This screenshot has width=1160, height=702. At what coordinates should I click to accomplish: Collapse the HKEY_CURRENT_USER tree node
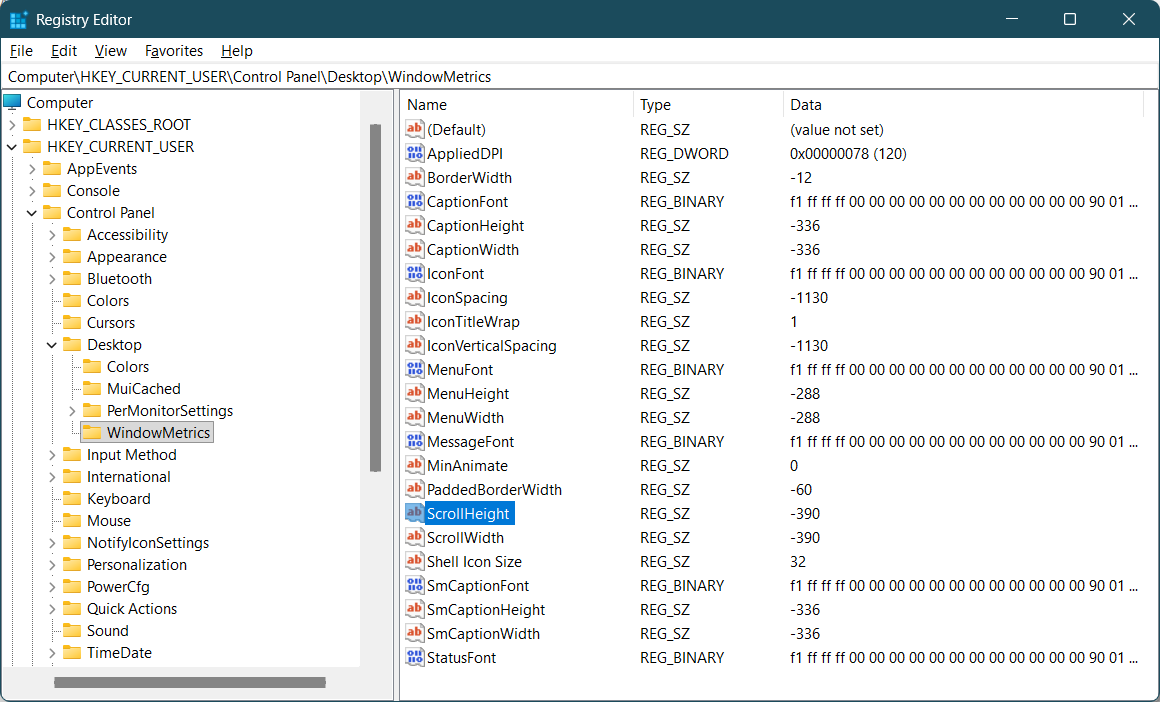click(12, 147)
